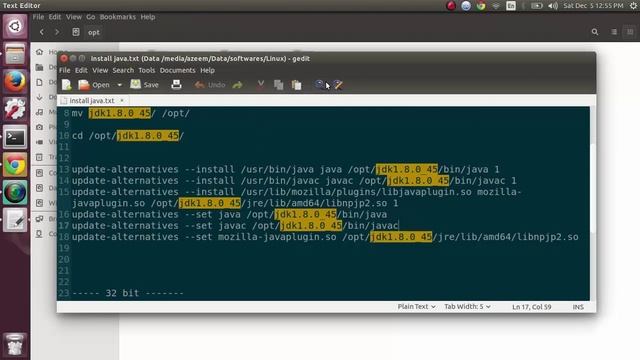The height and width of the screenshot is (360, 640).
Task: Open battery indicator in top panel
Action: click(x=537, y=6)
